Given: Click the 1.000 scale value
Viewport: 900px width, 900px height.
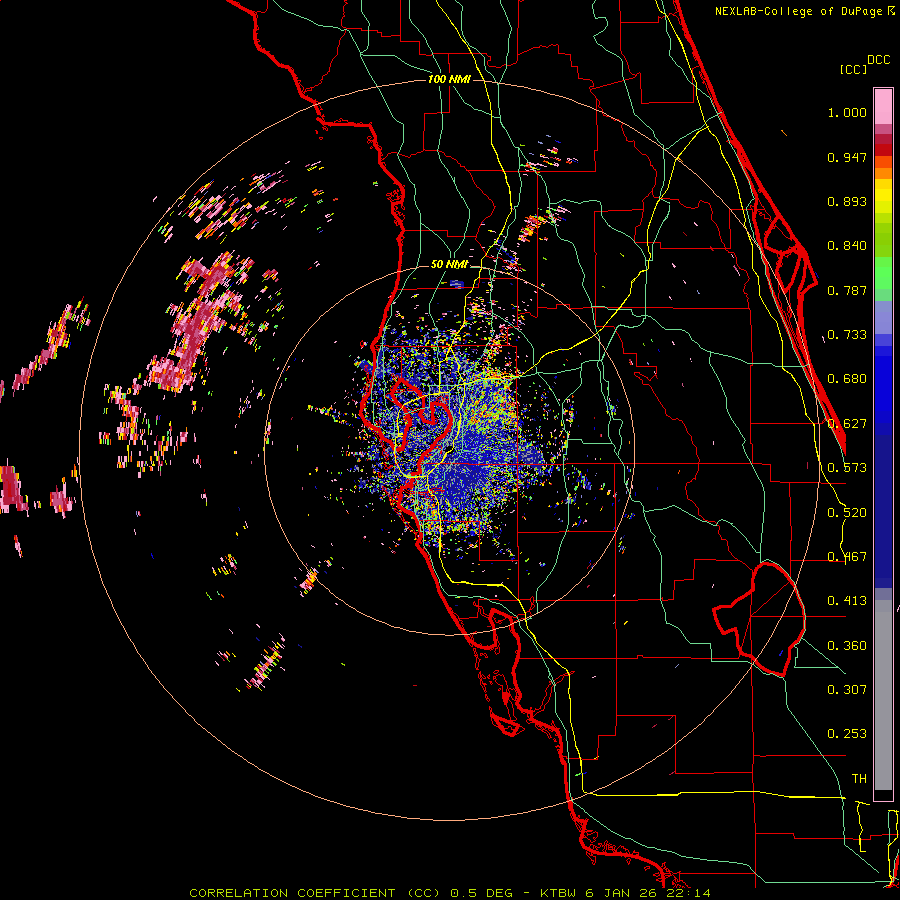Looking at the screenshot, I should tap(847, 112).
